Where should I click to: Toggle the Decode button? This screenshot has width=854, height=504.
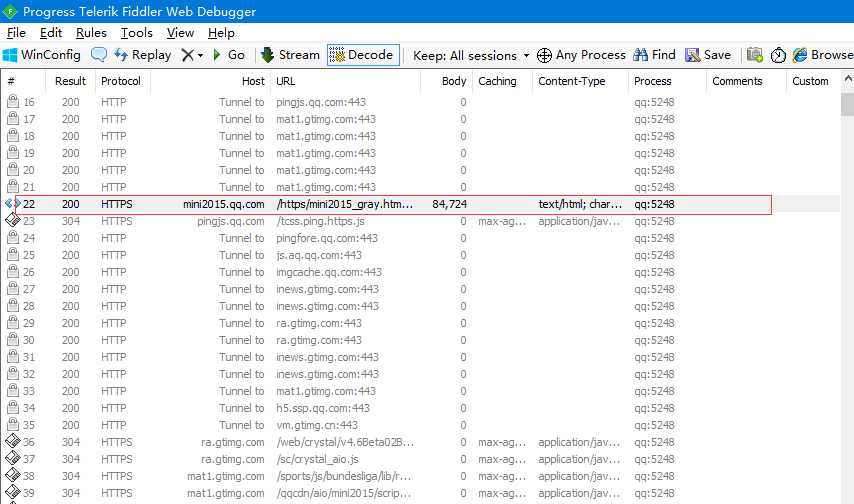[363, 55]
